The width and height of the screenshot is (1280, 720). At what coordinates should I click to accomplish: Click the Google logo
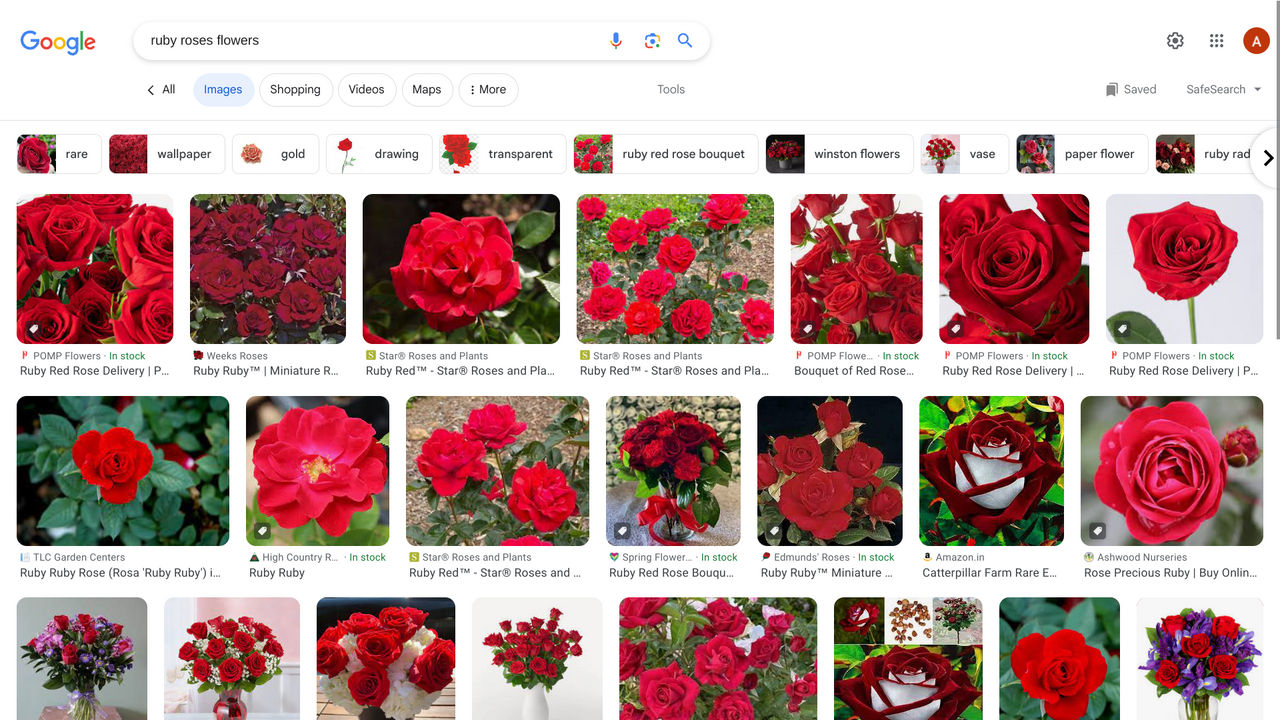57,42
